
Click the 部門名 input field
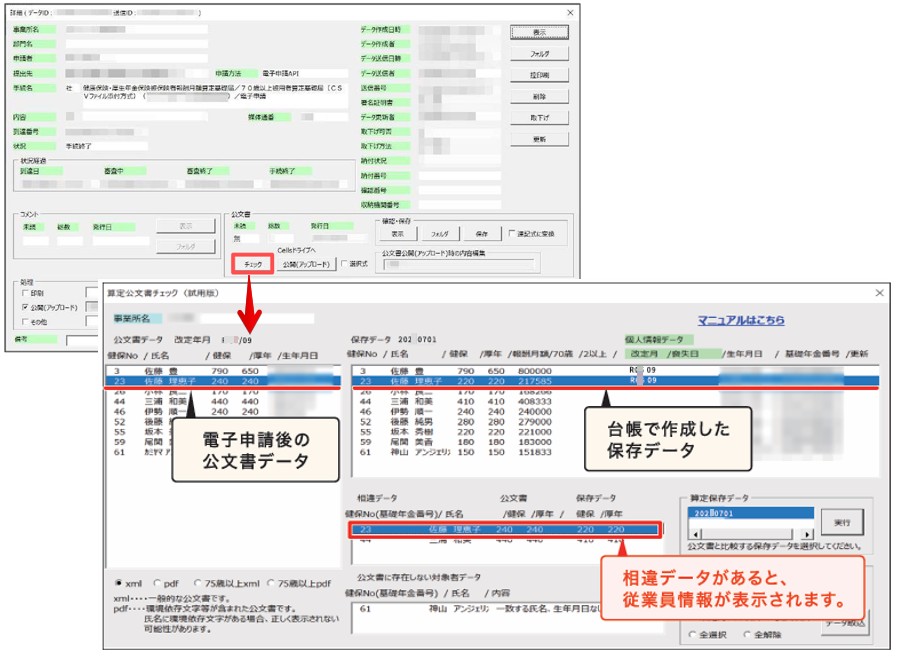(136, 43)
